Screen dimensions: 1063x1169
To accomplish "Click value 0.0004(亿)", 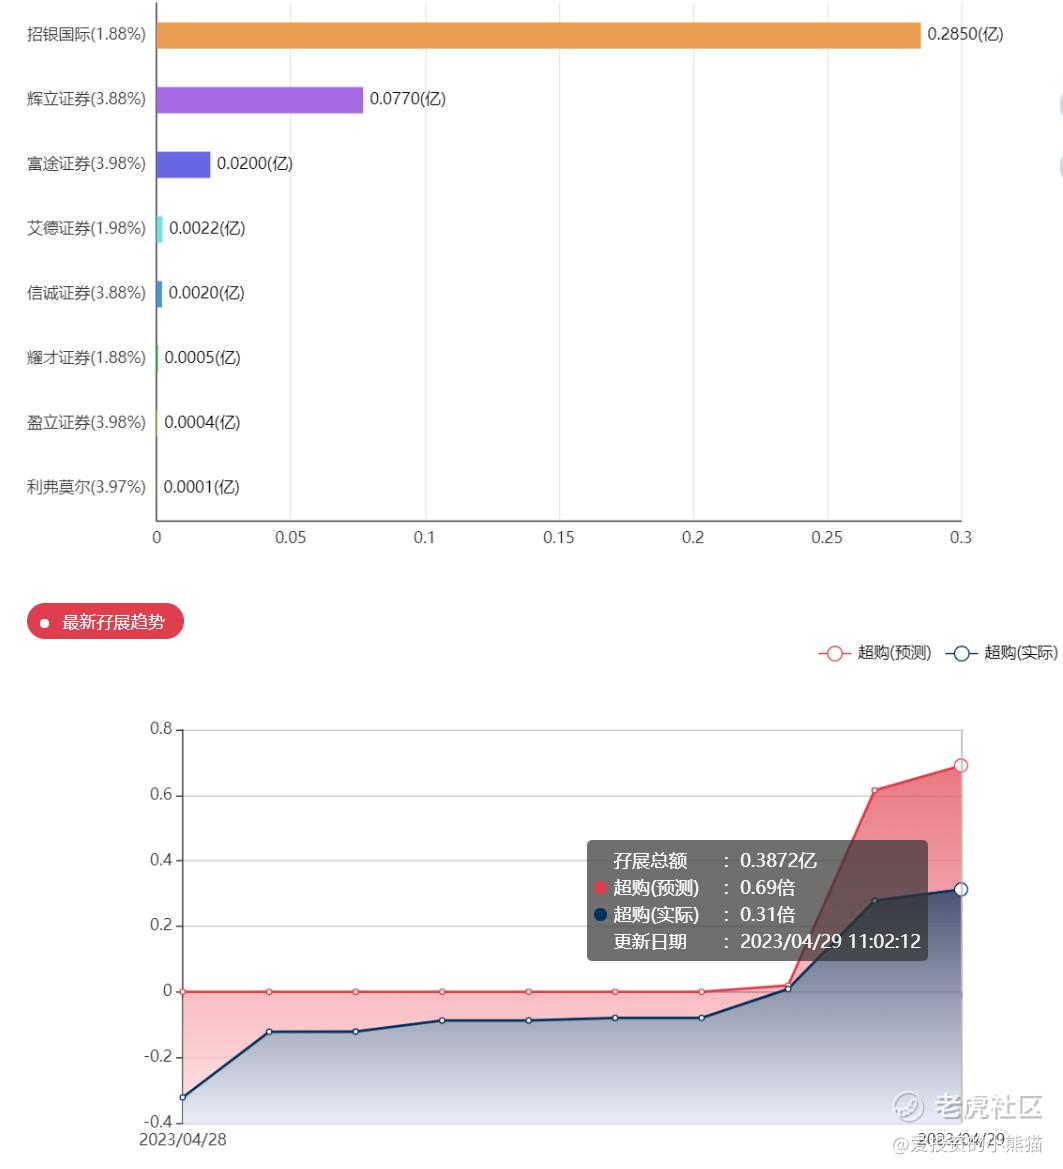I will click(x=202, y=423).
